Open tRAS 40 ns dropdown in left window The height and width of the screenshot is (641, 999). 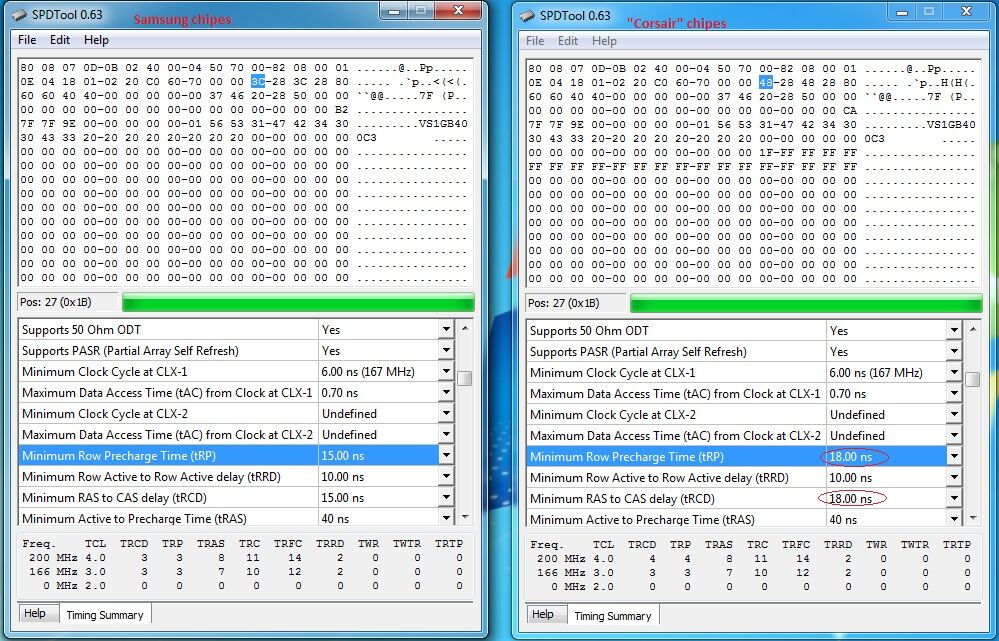(x=446, y=517)
